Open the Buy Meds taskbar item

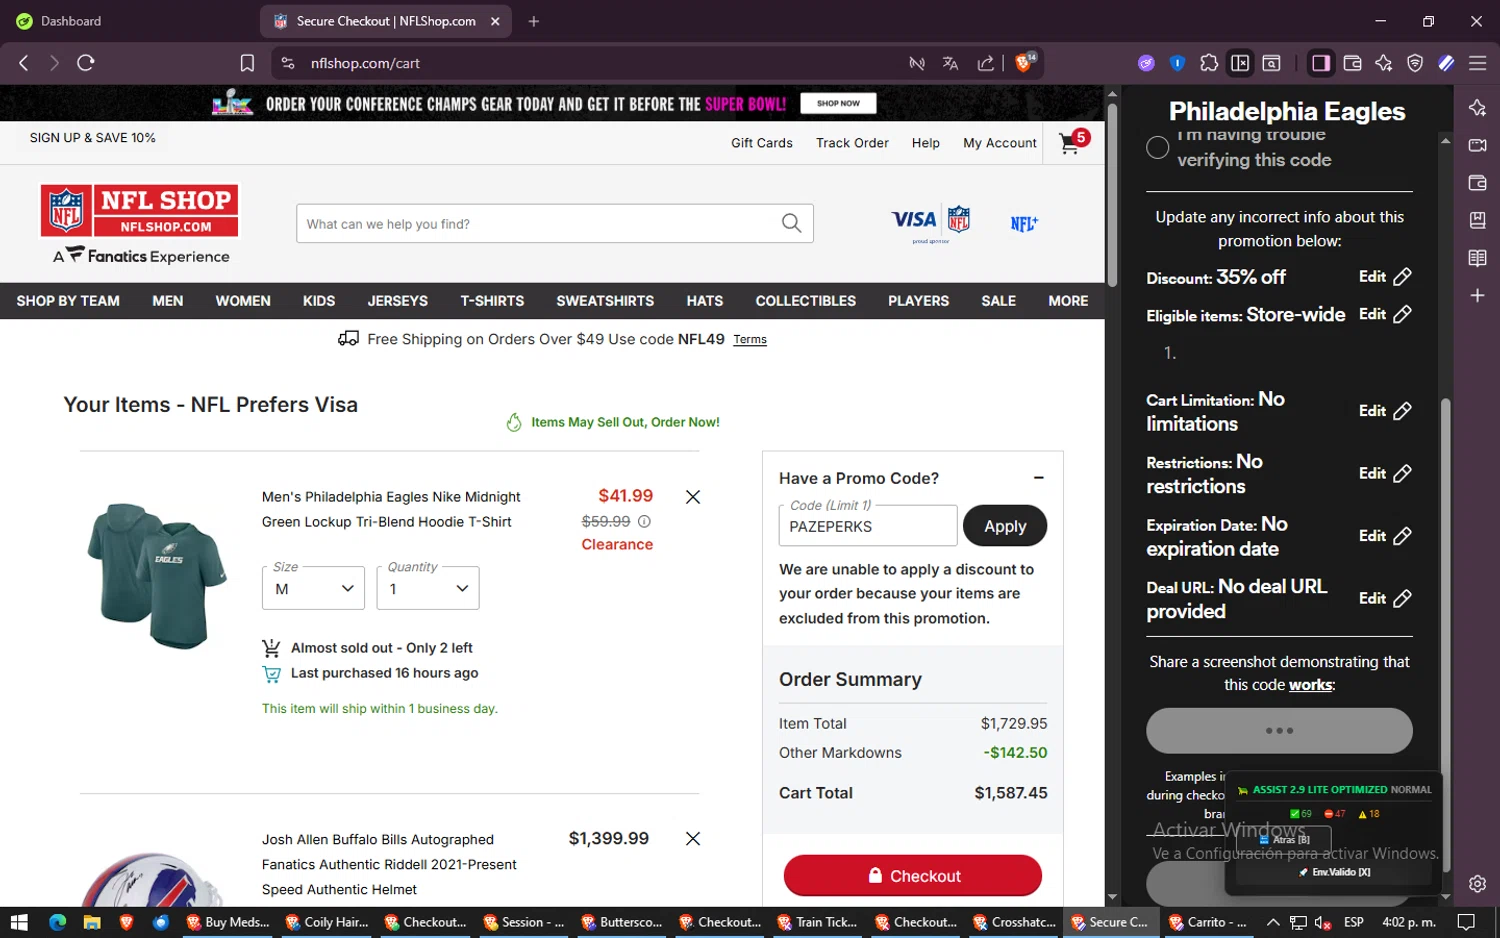[x=228, y=922]
